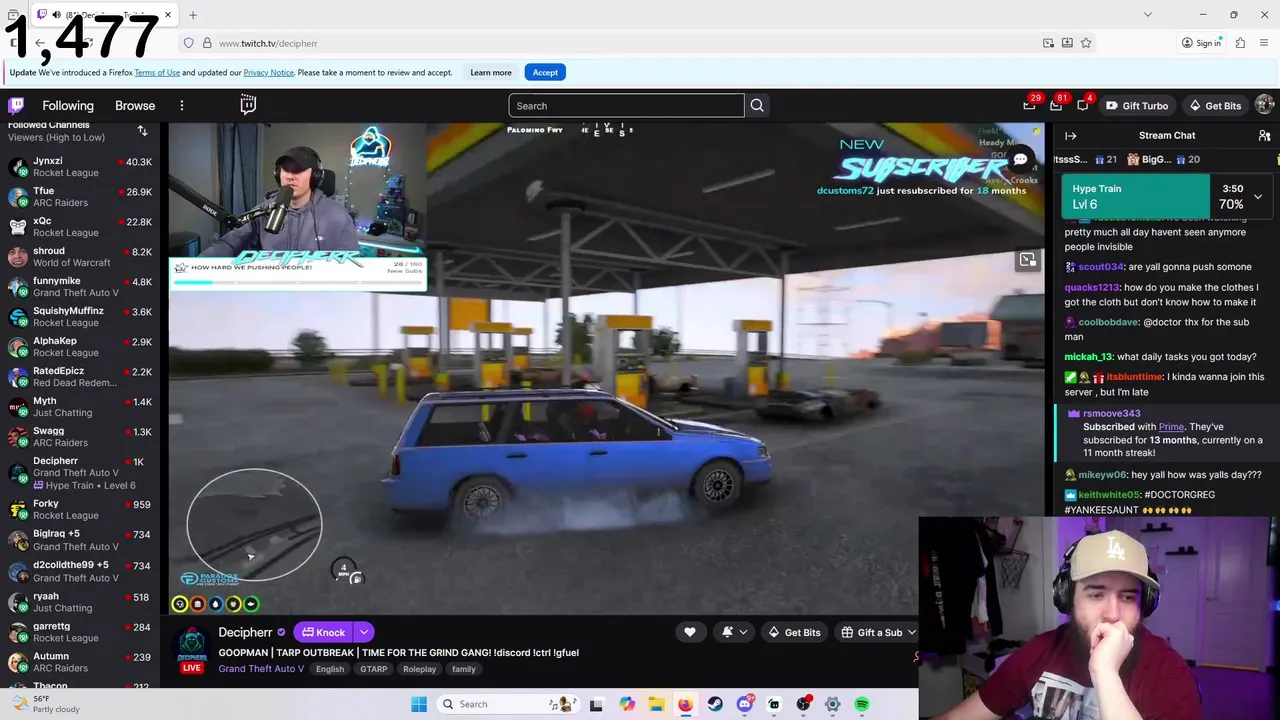Open Decipherr channel avatar
1280x720 pixels.
pos(192,644)
